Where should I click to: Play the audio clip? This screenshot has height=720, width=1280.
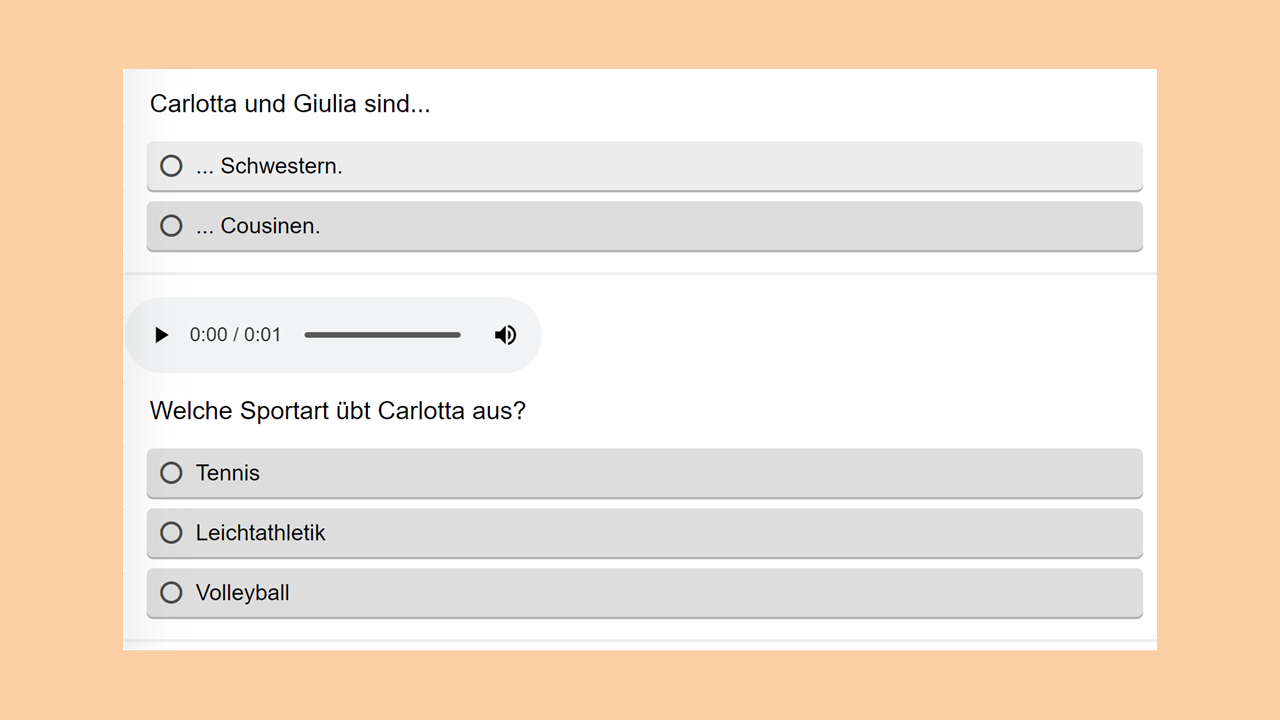[162, 335]
